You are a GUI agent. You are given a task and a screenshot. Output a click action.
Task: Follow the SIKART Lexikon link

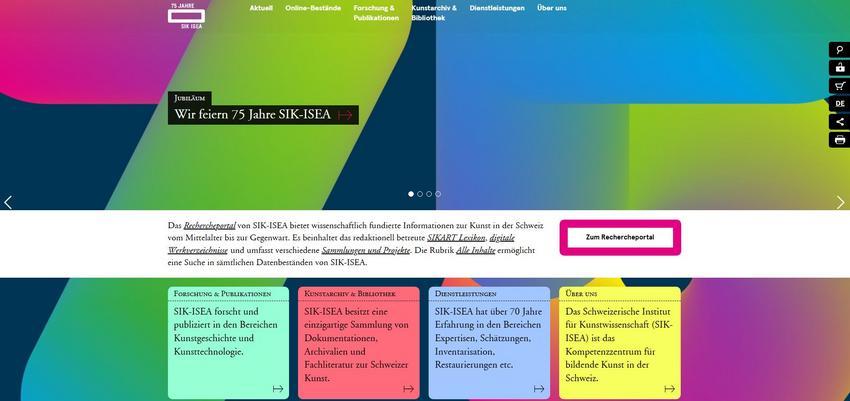click(456, 238)
